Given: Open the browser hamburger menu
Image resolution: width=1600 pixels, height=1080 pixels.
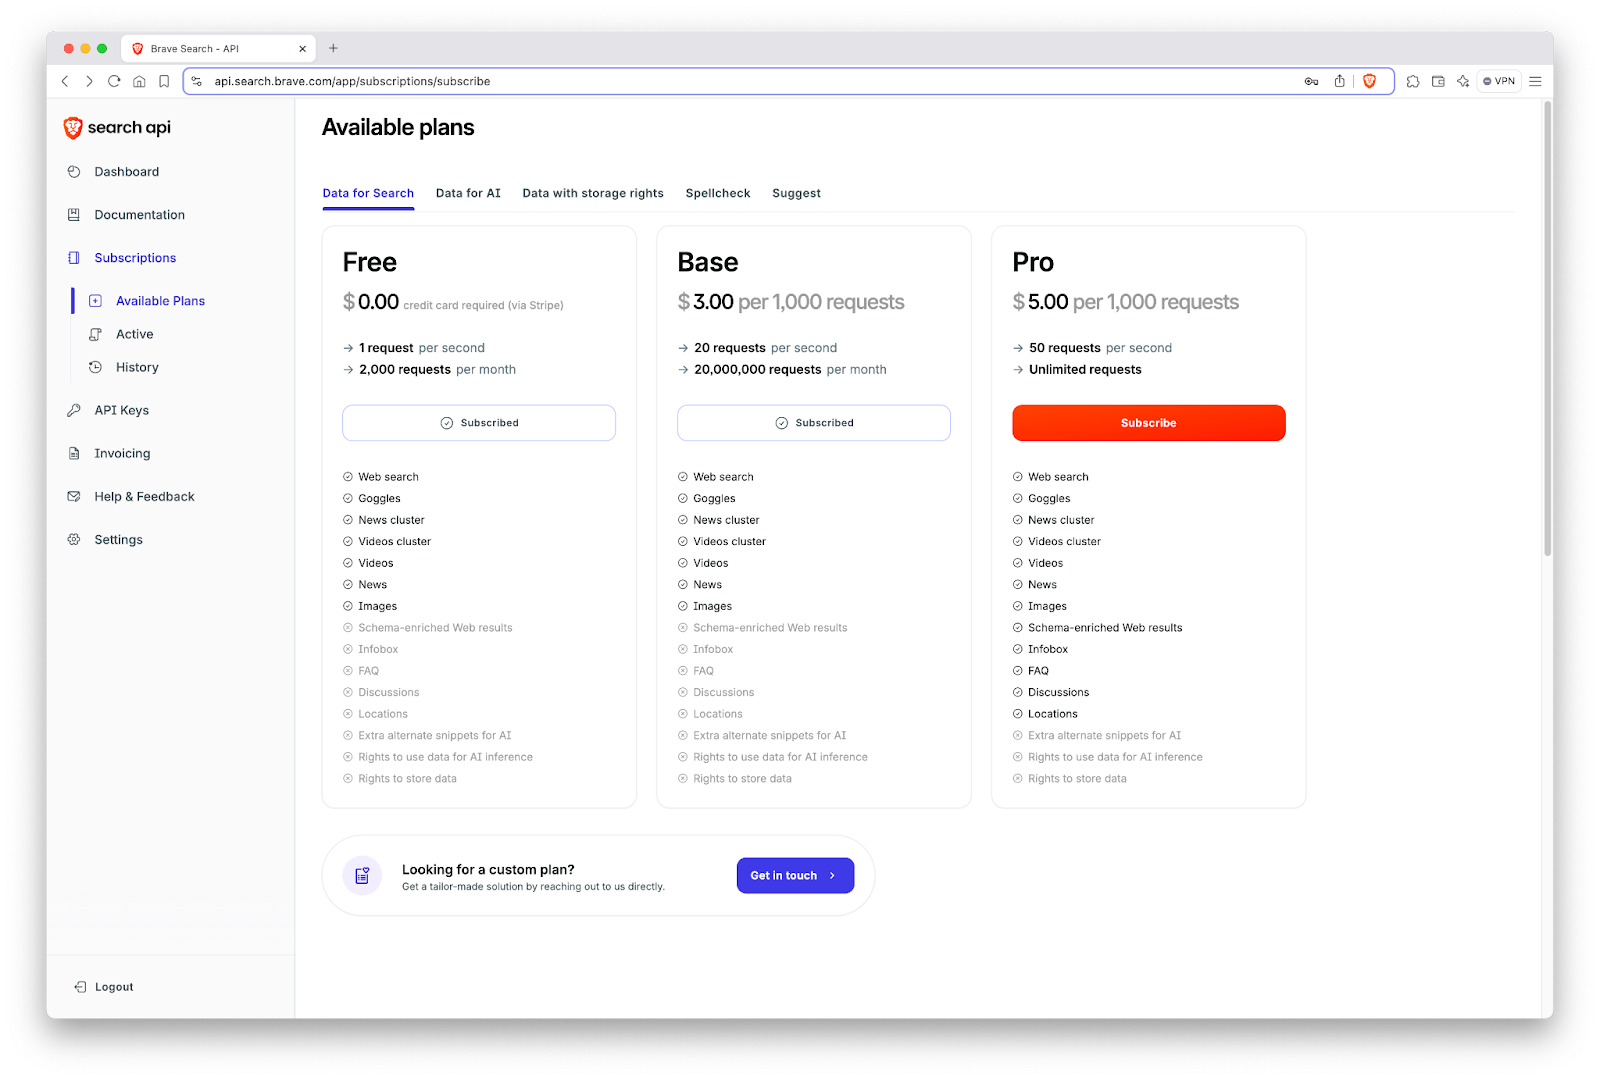Looking at the screenshot, I should click(x=1535, y=81).
